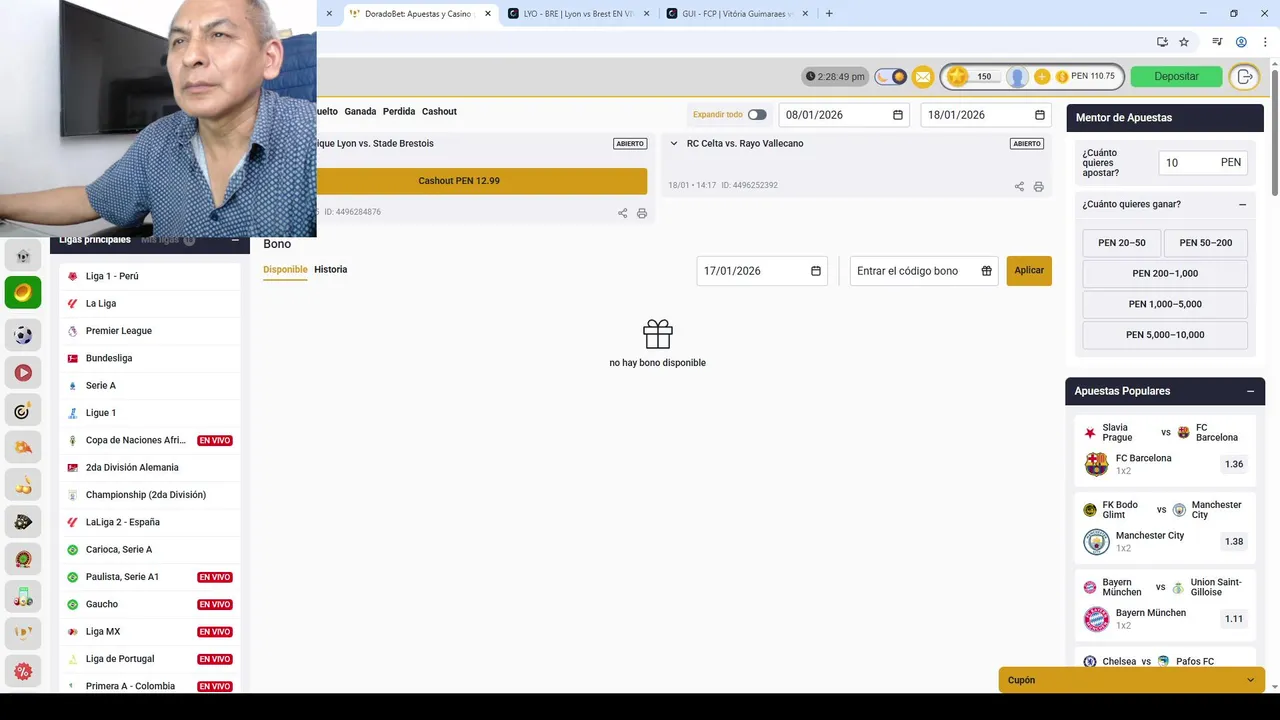1280x720 pixels.
Task: Collapse the ¿Cuánto quieres ganar? section
Action: [x=1242, y=204]
